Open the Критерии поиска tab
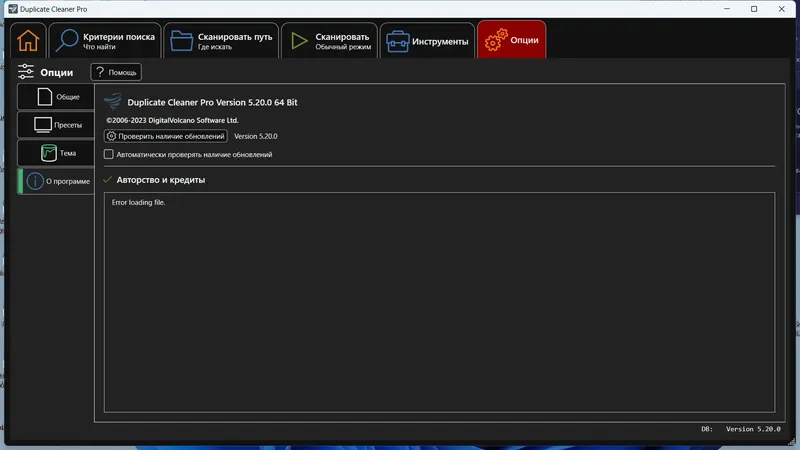This screenshot has height=450, width=800. (x=105, y=41)
